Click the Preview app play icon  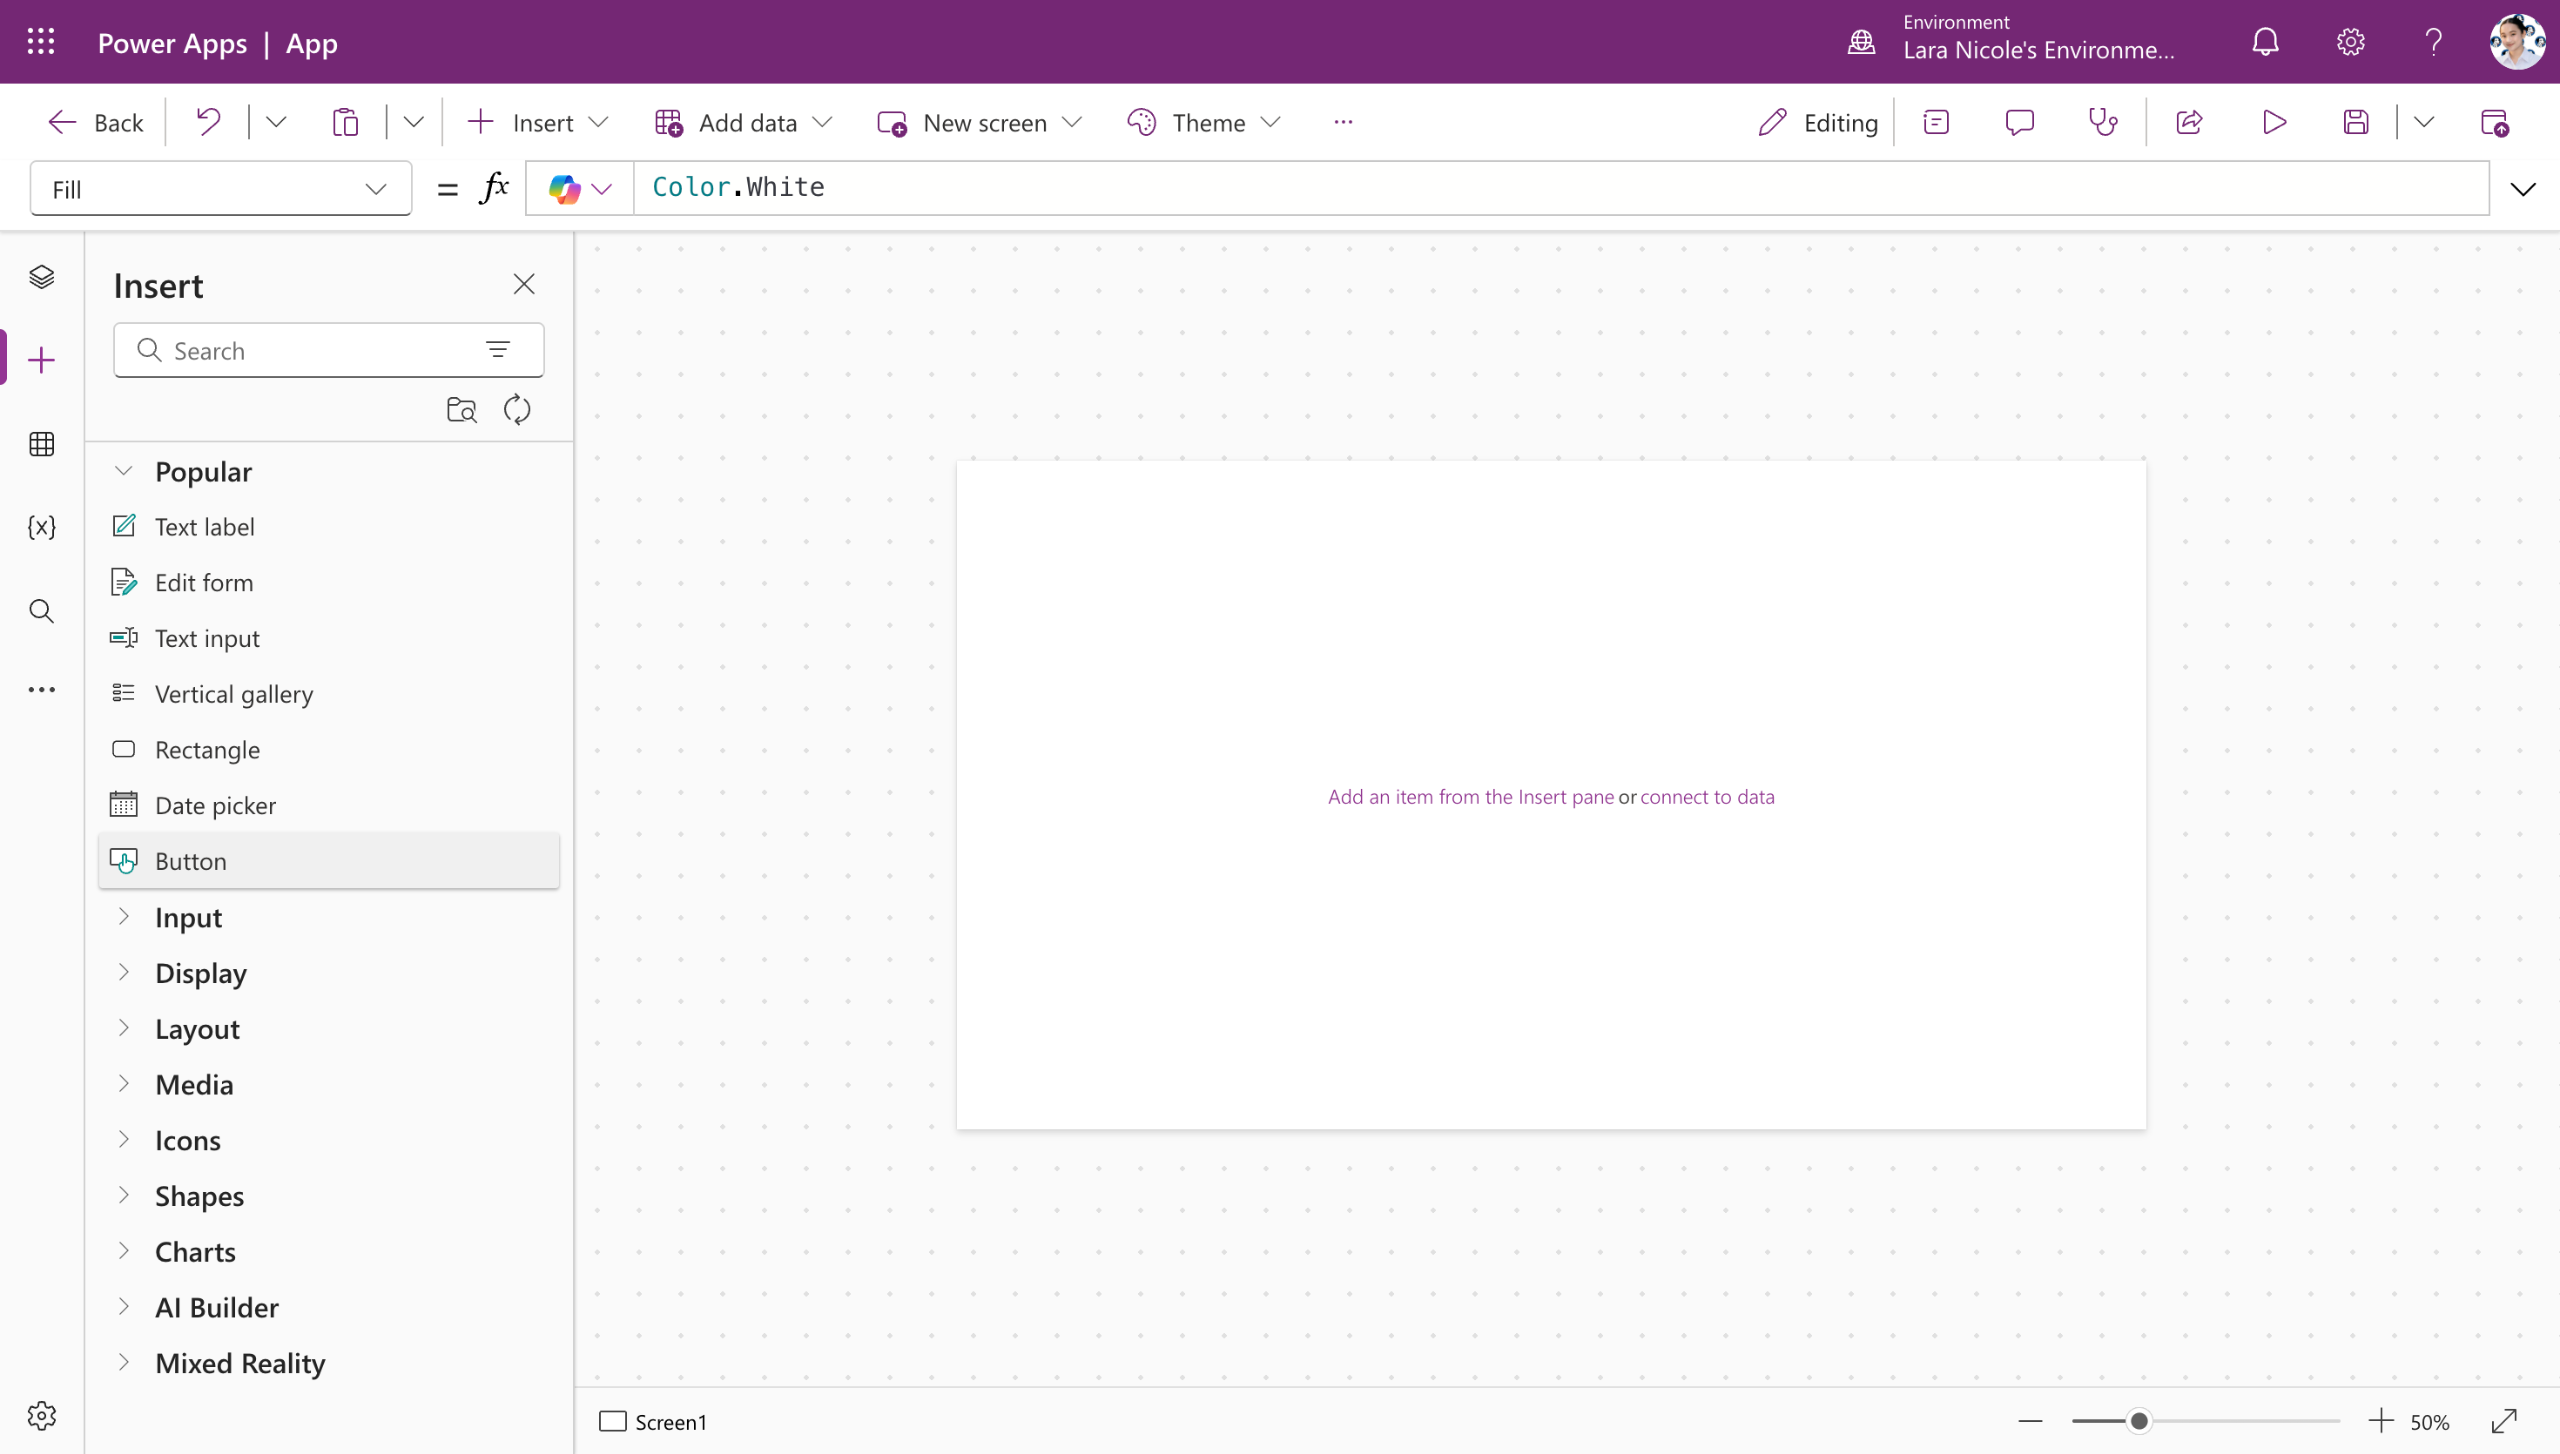pos(2274,122)
